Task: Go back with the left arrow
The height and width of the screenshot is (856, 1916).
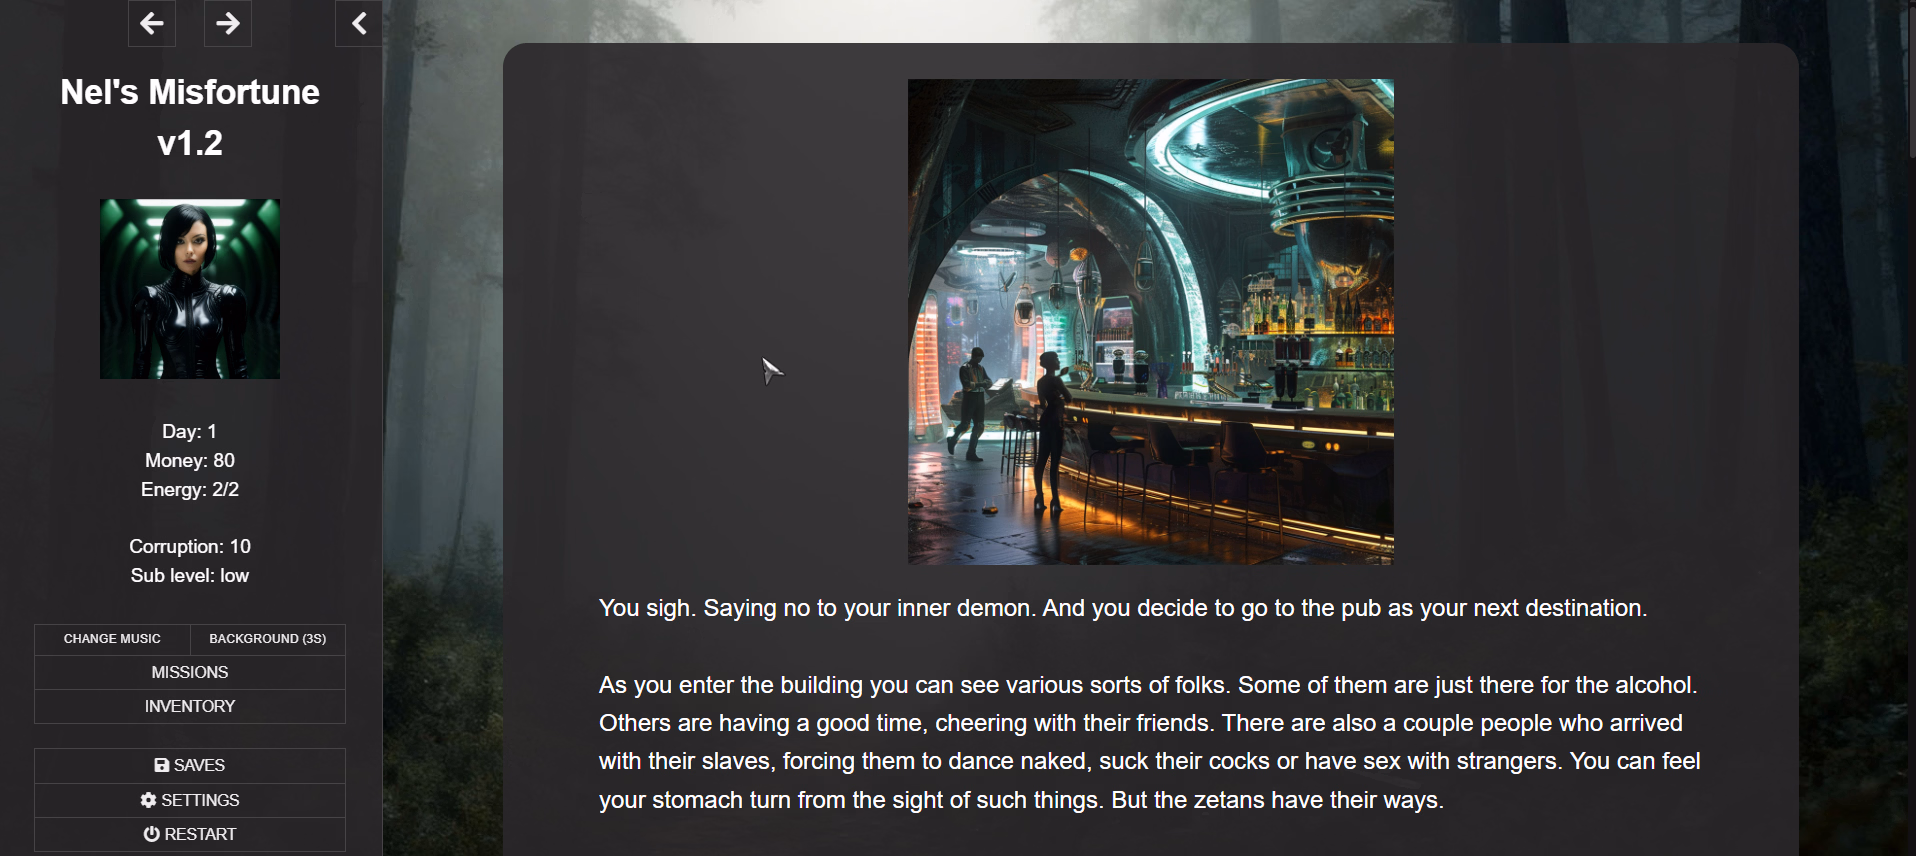Action: [152, 23]
